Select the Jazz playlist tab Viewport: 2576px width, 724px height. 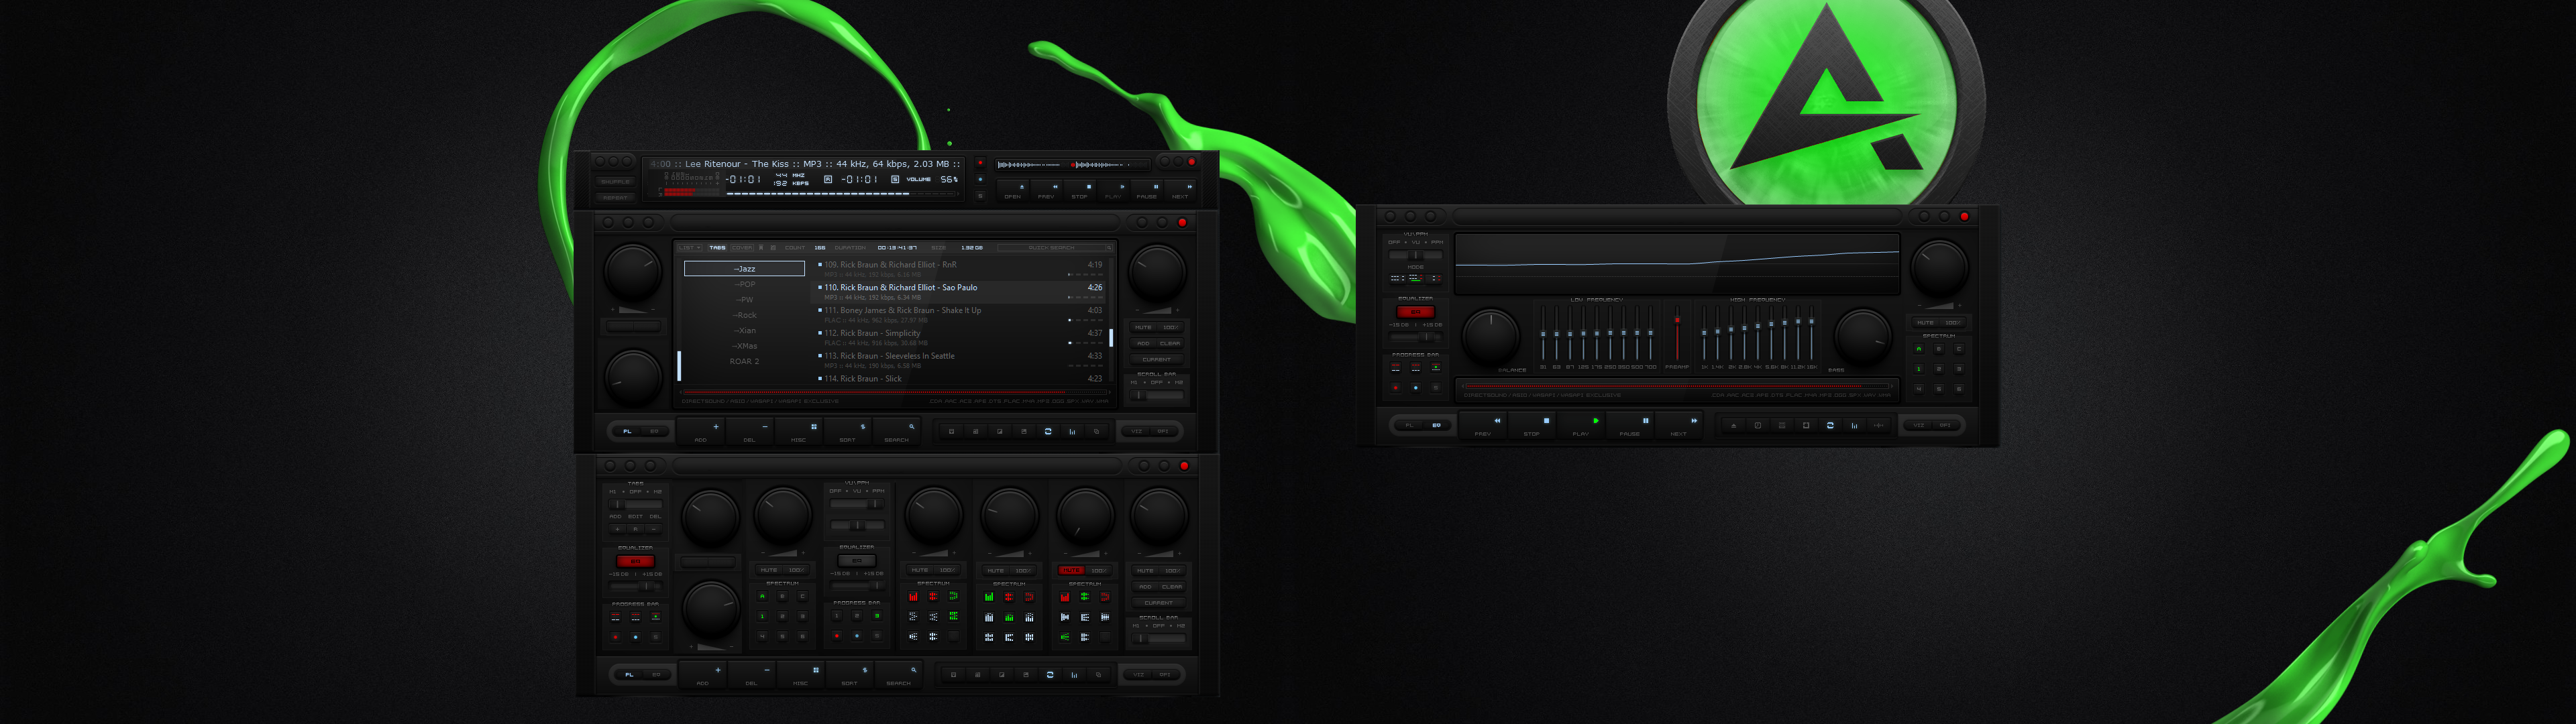(744, 268)
